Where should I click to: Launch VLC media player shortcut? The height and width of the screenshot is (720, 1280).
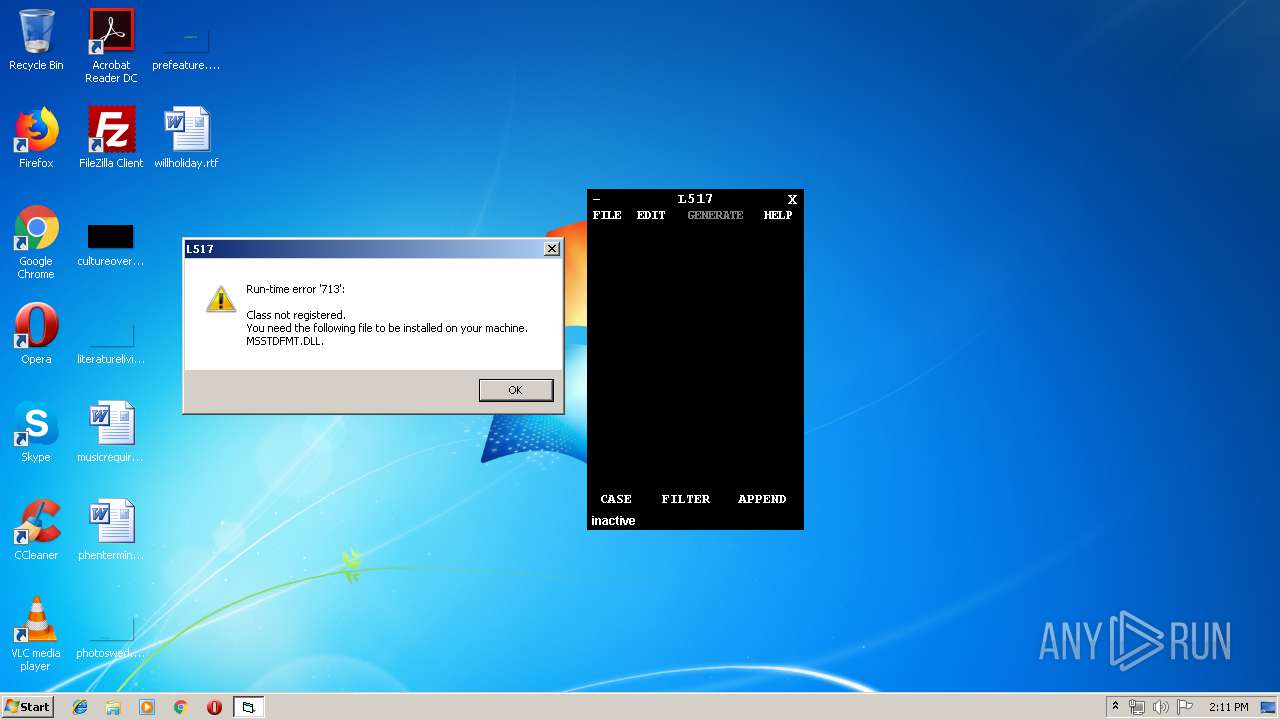36,634
